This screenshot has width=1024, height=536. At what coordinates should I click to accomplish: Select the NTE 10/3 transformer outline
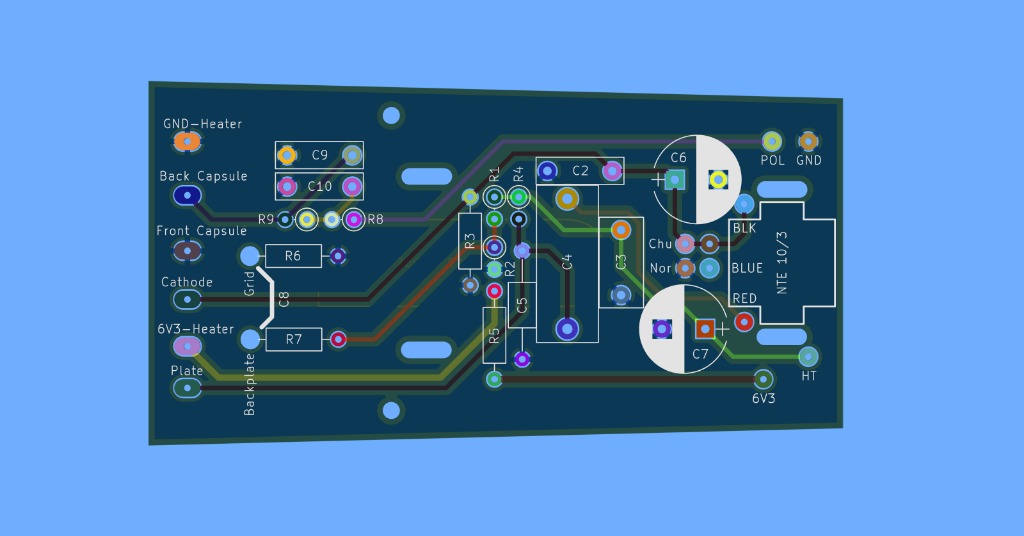click(797, 262)
